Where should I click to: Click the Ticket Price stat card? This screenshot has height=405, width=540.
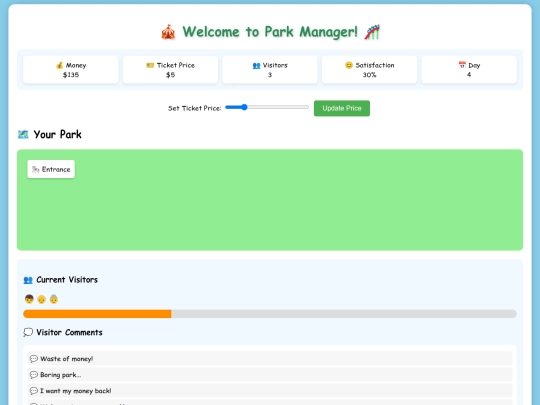[x=170, y=70]
